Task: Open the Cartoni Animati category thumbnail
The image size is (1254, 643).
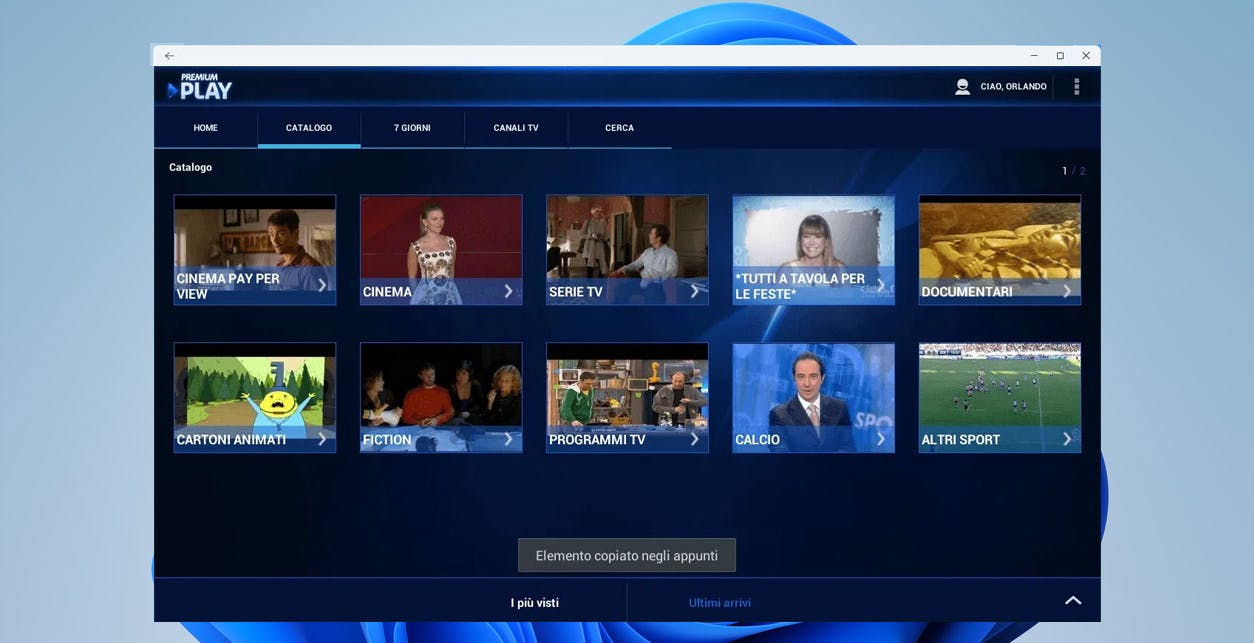Action: pyautogui.click(x=254, y=397)
